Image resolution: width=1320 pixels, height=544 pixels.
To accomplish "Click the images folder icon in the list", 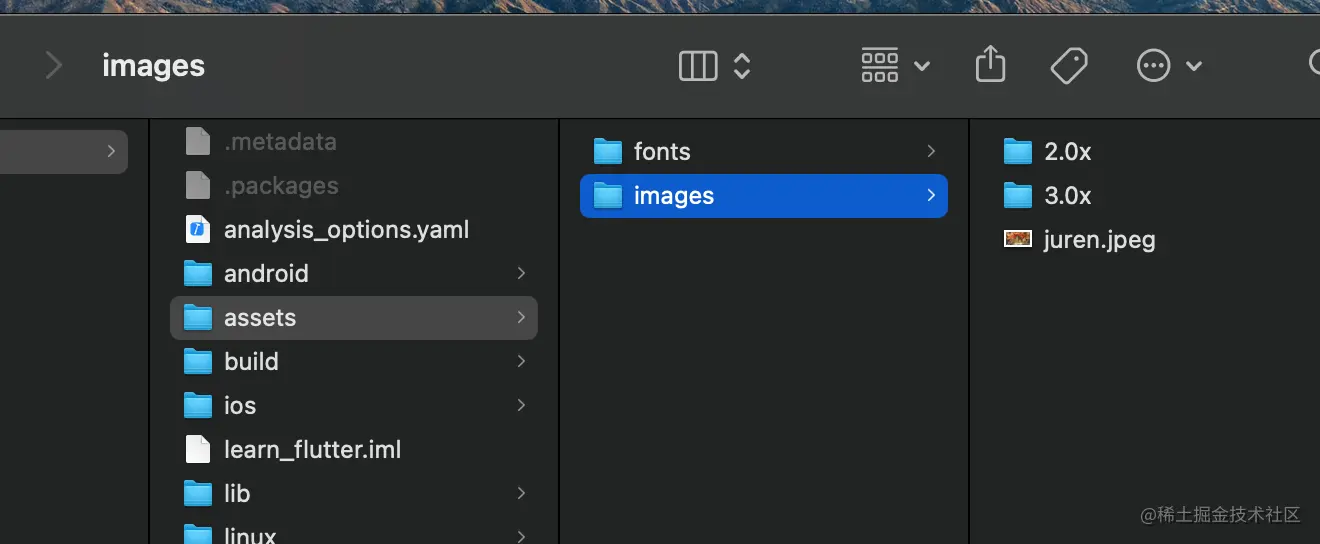I will point(608,196).
